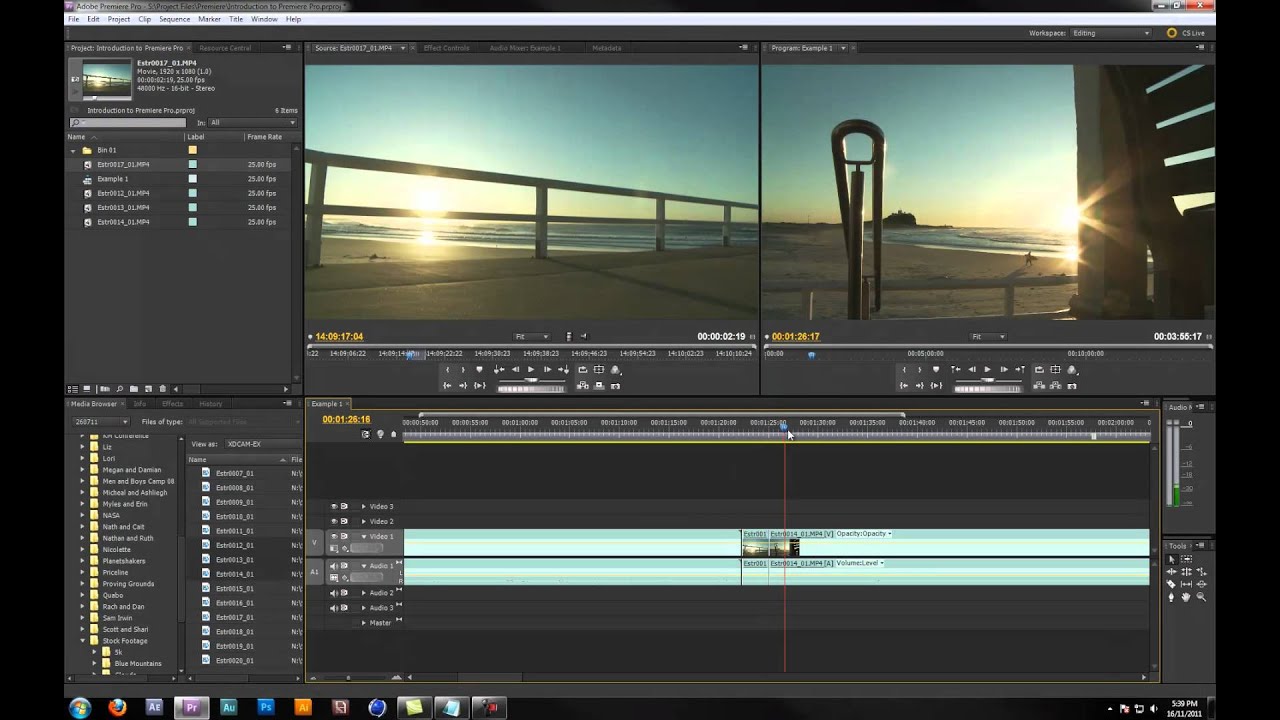This screenshot has width=1280, height=720.
Task: Select the Zoom tool in Tools panel
Action: [1201, 597]
